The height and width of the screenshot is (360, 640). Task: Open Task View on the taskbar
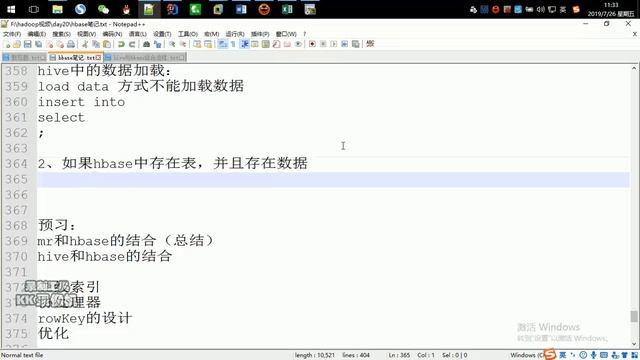point(34,9)
